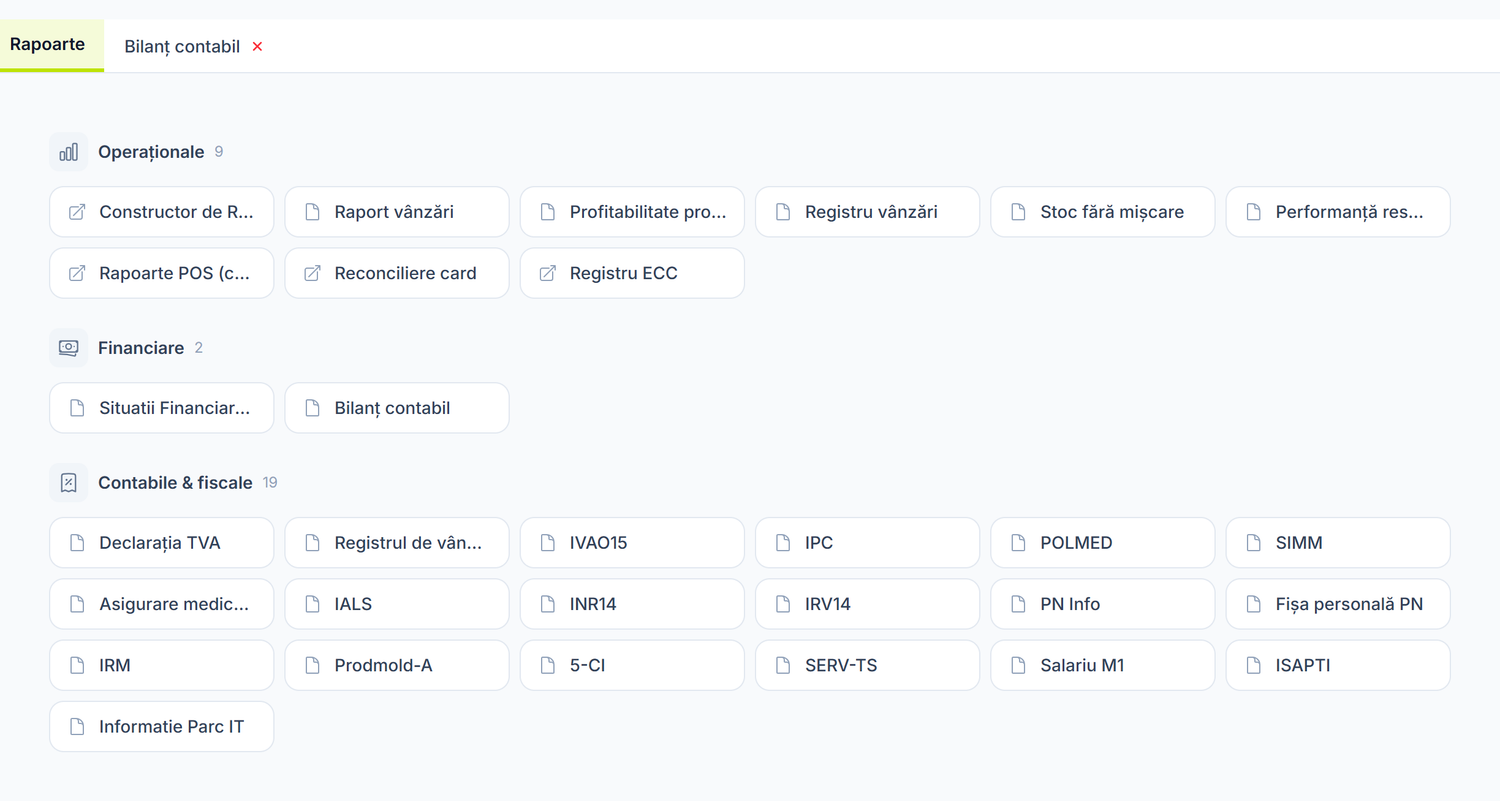Open the IPC report
Viewport: 1500px width, 801px height.
(867, 543)
